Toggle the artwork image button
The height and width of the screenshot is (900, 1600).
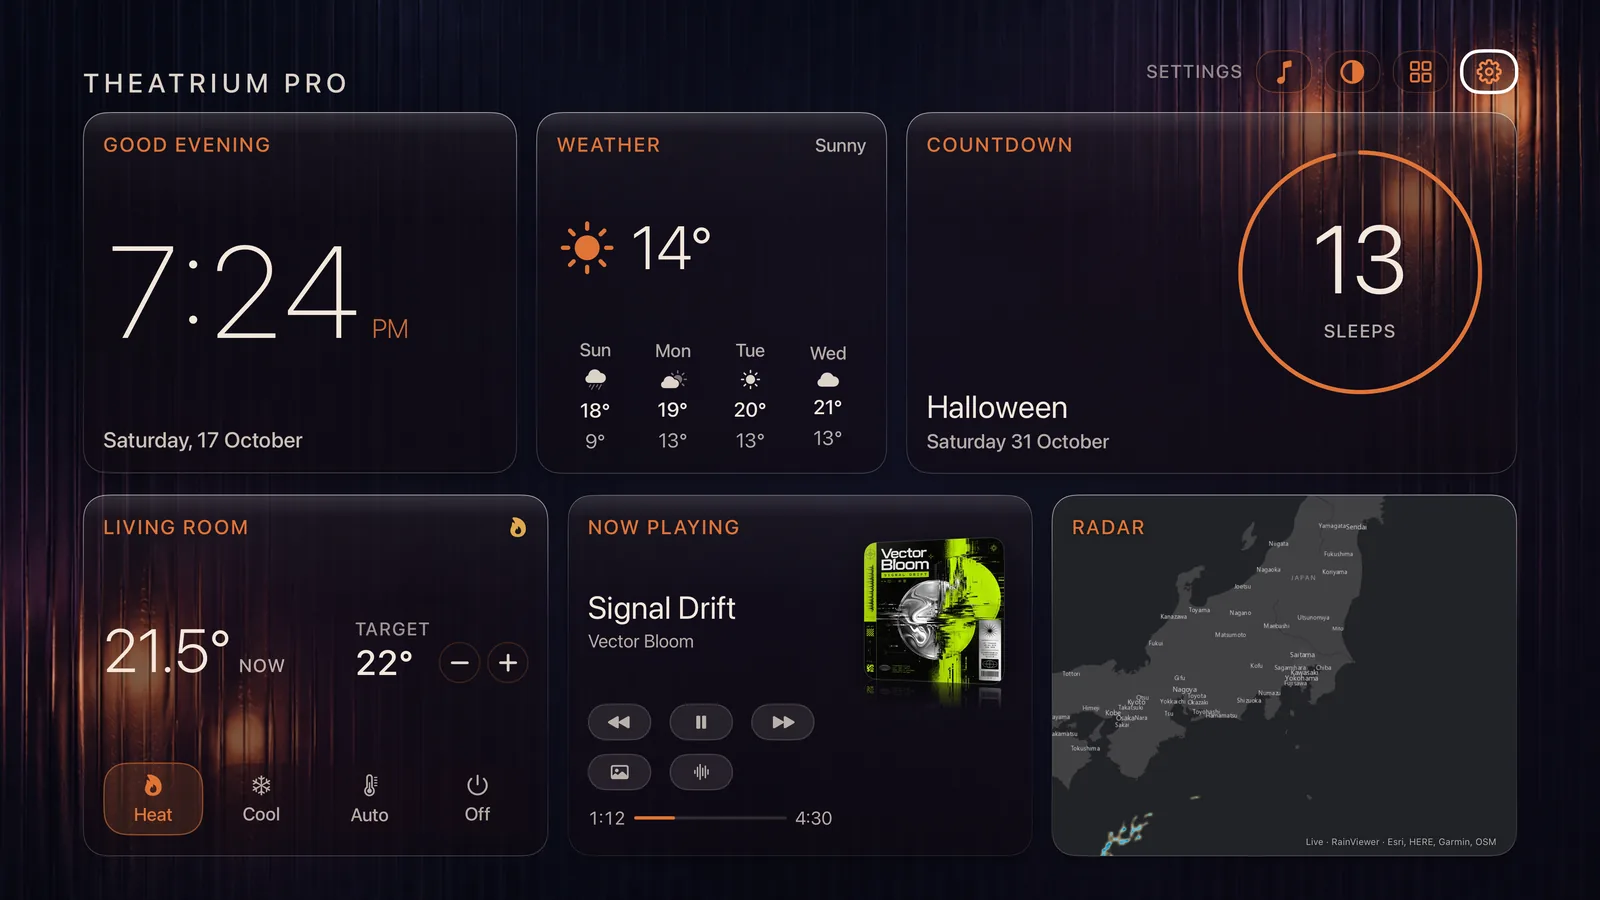coord(619,772)
